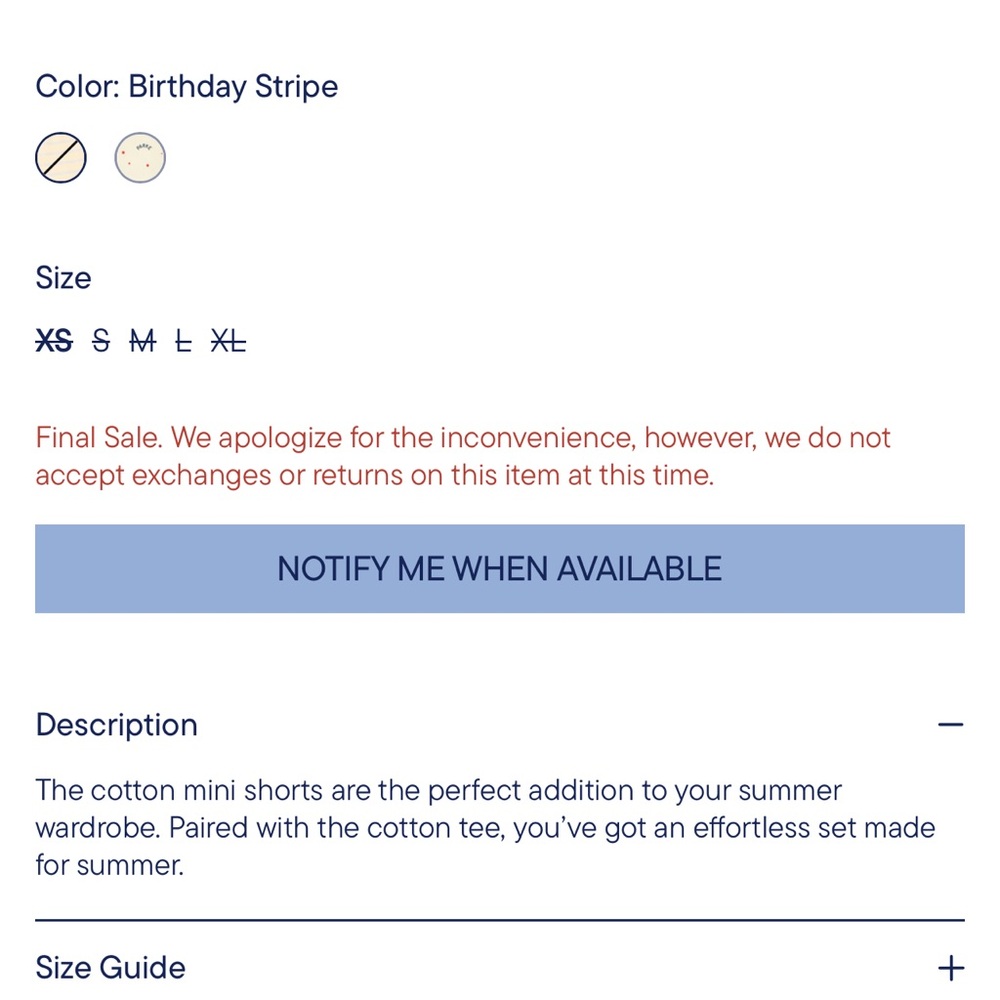The height and width of the screenshot is (1000, 1000).
Task: Select size XS
Action: (54, 342)
